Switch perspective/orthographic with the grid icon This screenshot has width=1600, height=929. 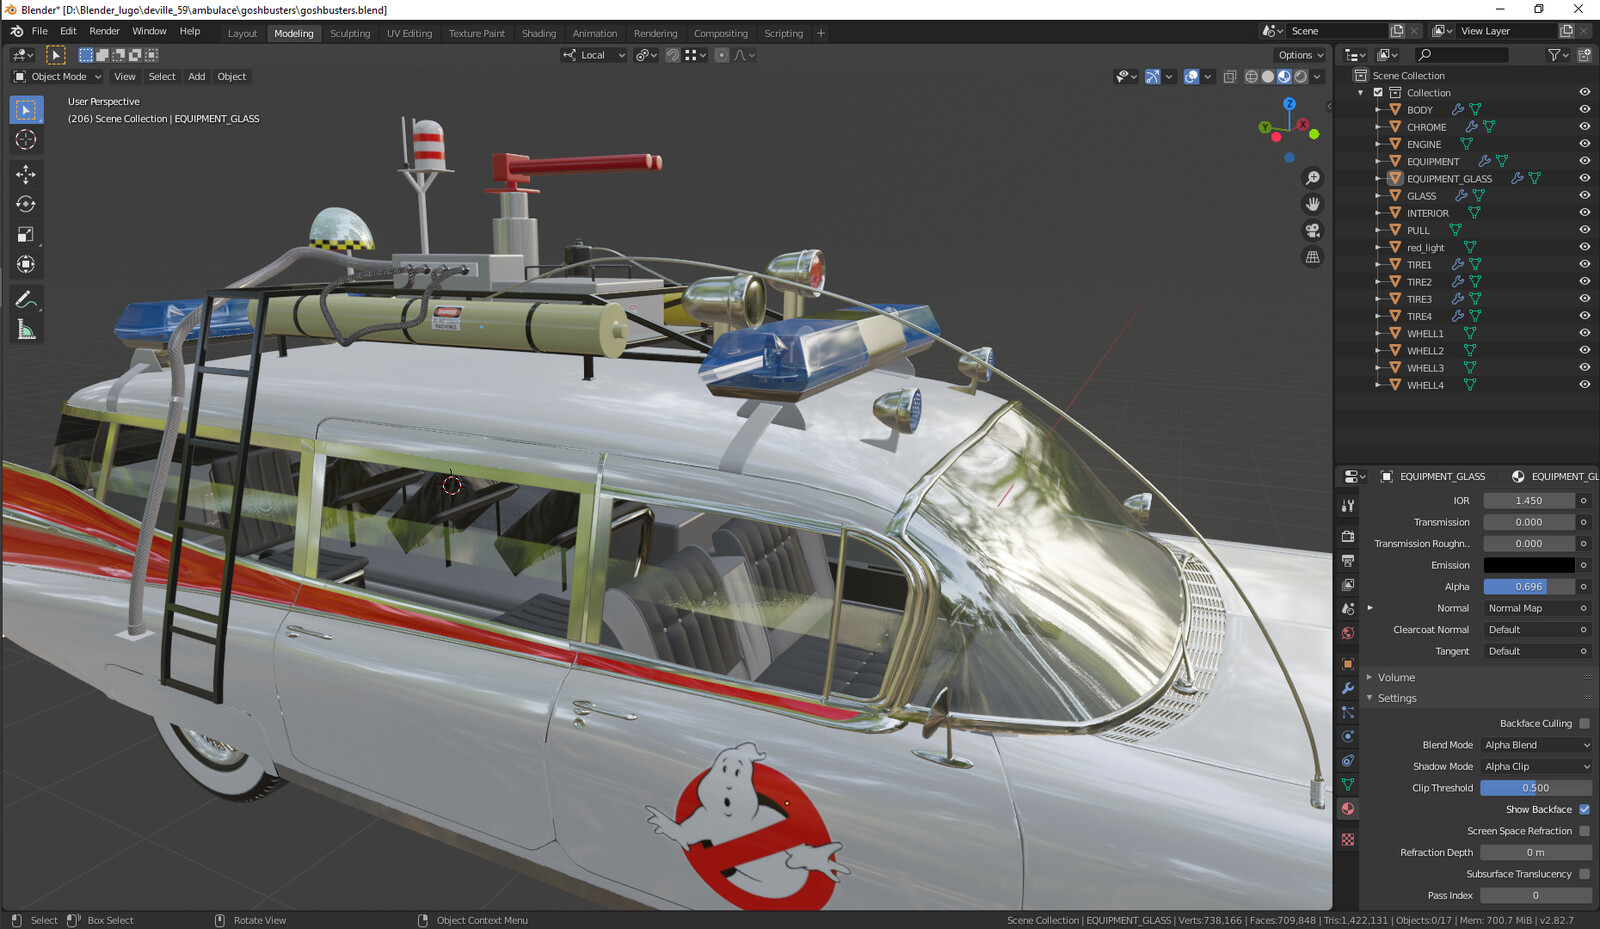click(1313, 257)
